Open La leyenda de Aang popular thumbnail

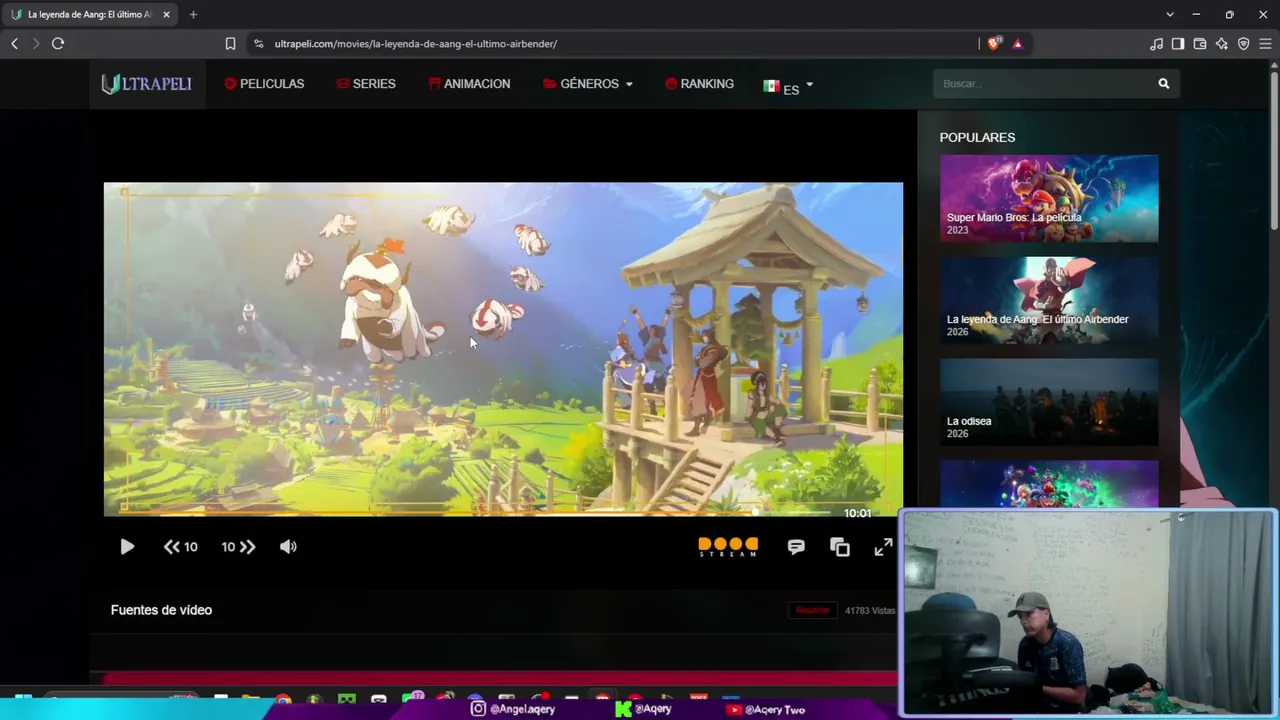[1049, 300]
